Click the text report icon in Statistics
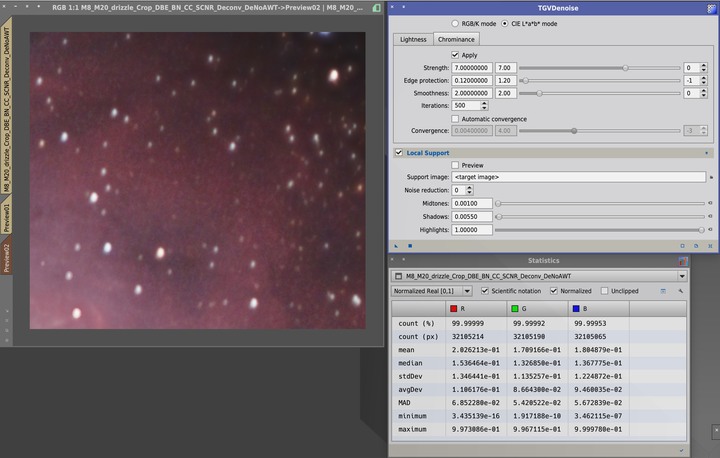 663,291
